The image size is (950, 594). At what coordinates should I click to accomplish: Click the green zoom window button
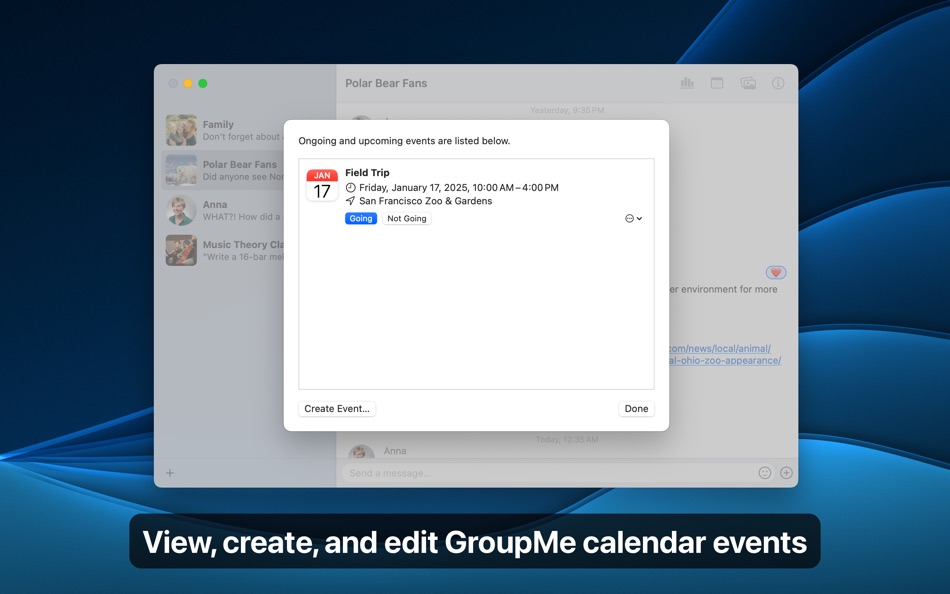pos(203,83)
